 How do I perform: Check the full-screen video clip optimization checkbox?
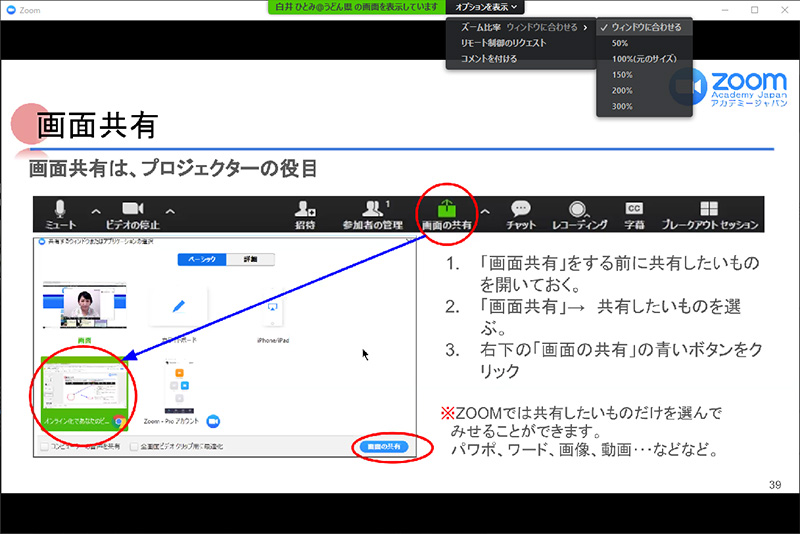[133, 446]
